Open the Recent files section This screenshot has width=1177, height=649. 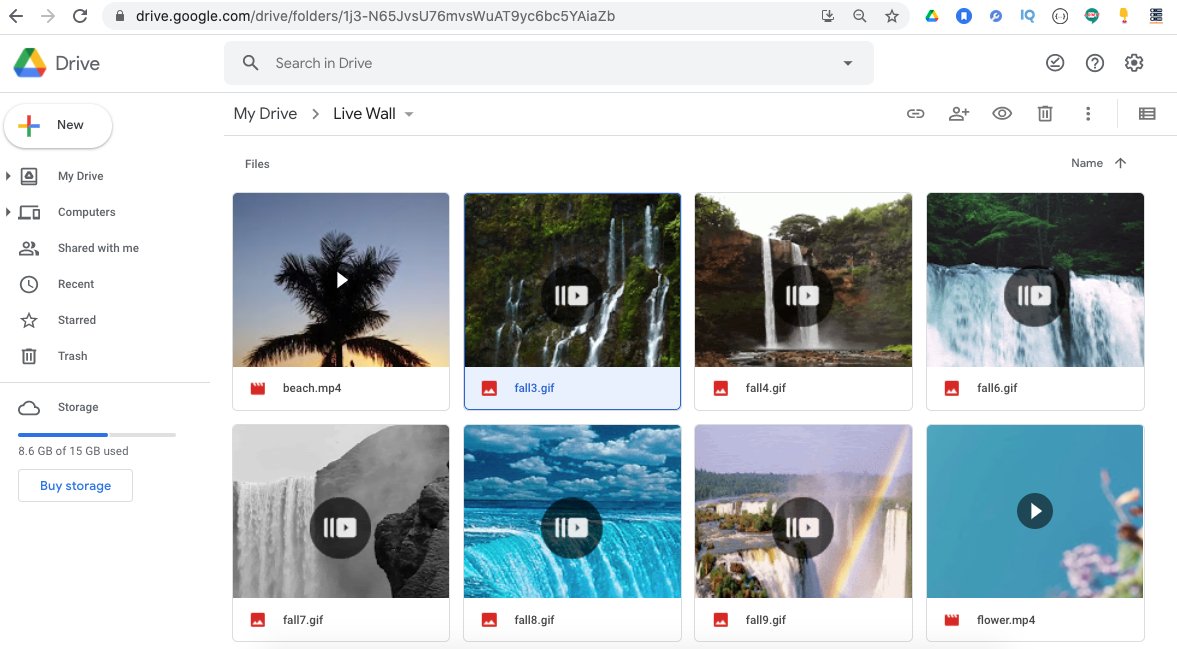76,284
